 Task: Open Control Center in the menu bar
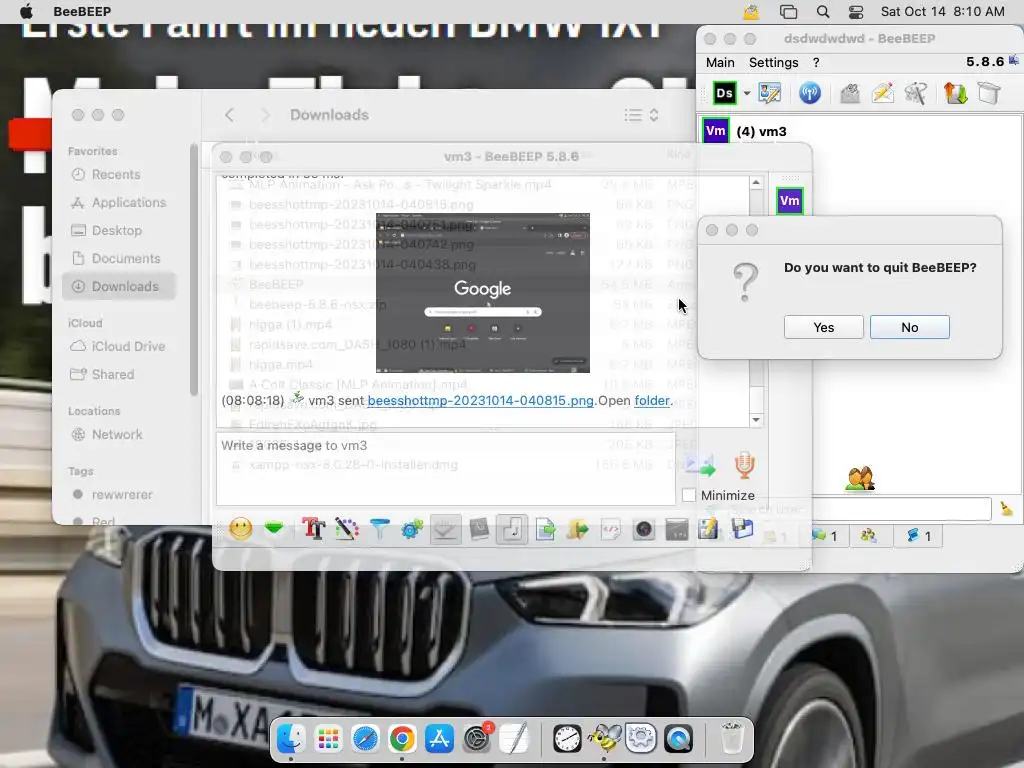[x=856, y=12]
